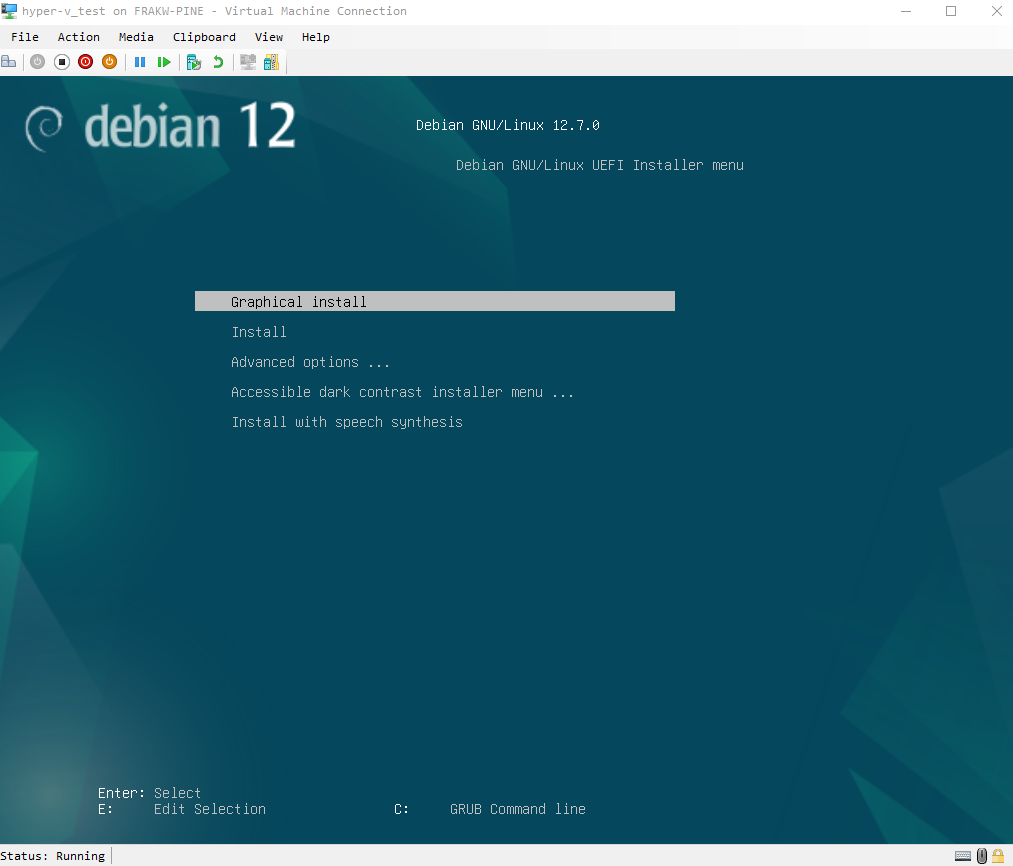Click the VM window title bar icon
Viewport: 1013px width, 866px height.
(9, 11)
